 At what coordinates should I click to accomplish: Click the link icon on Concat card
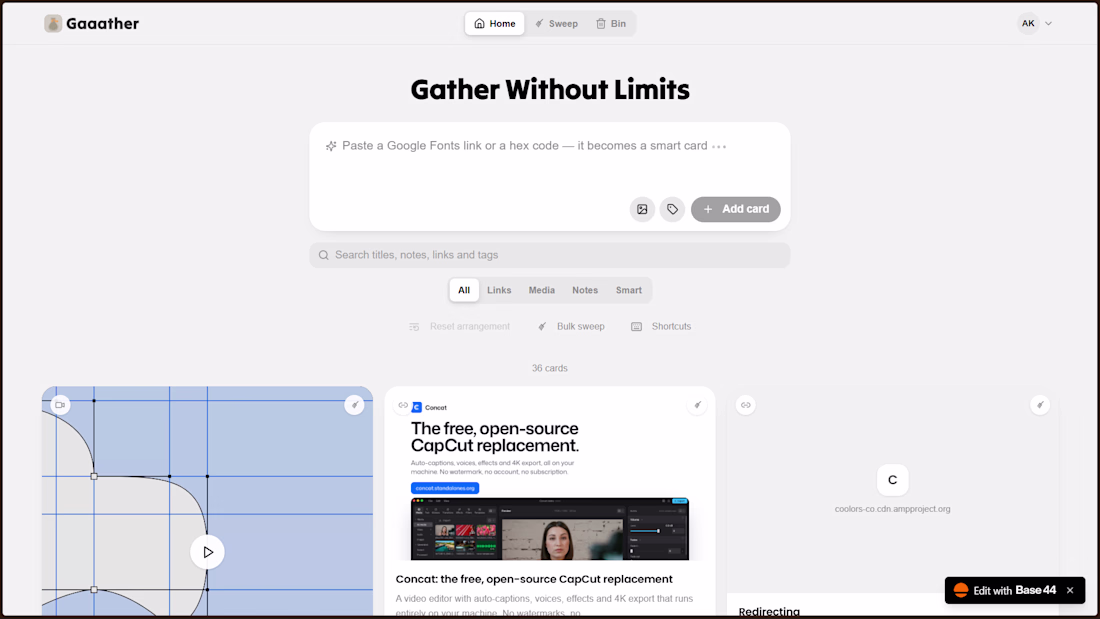click(403, 405)
